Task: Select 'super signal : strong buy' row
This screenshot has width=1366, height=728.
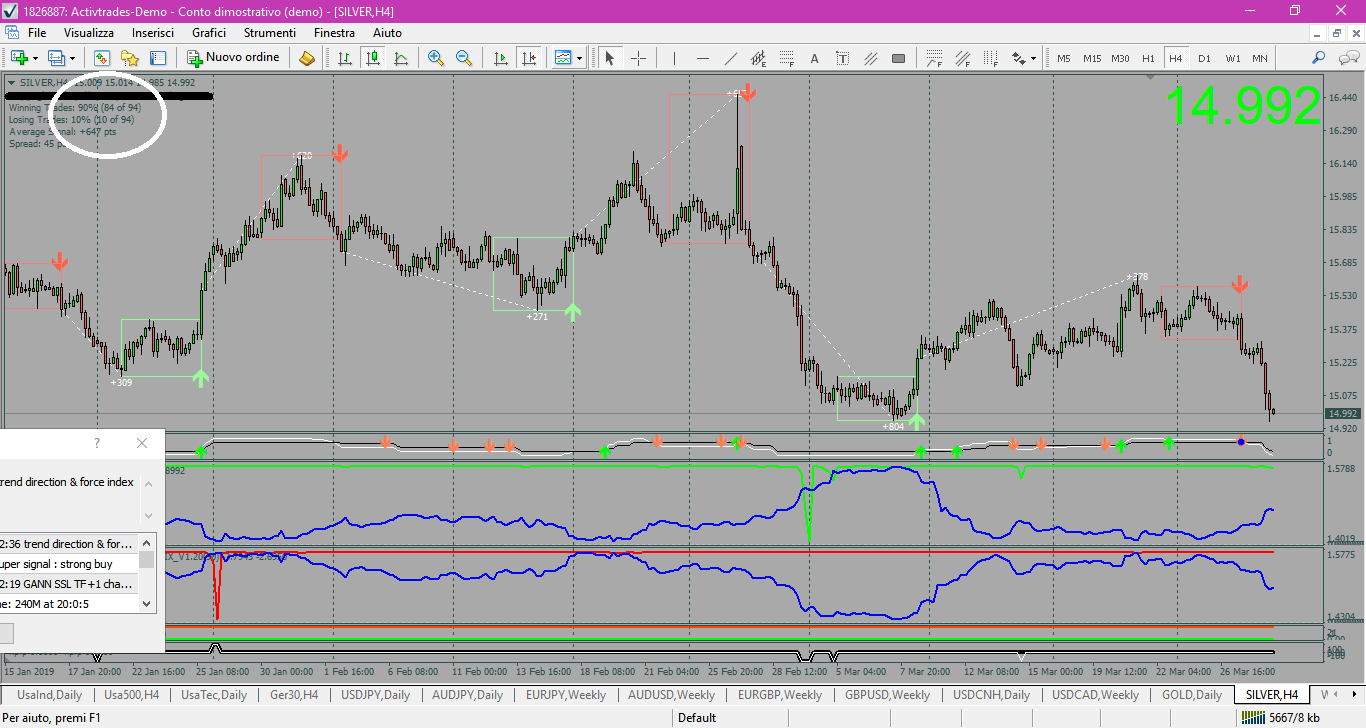Action: click(x=69, y=564)
